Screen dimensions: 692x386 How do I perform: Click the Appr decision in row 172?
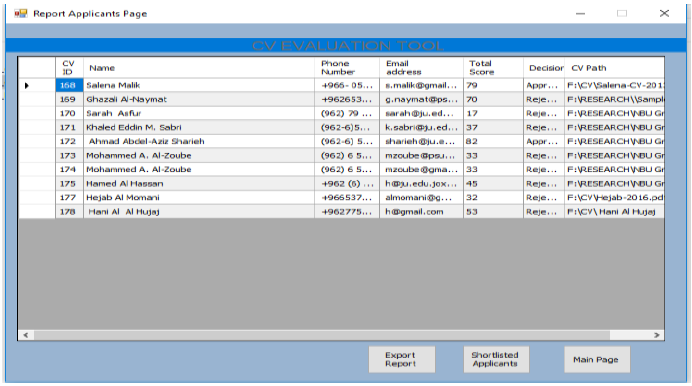point(544,142)
